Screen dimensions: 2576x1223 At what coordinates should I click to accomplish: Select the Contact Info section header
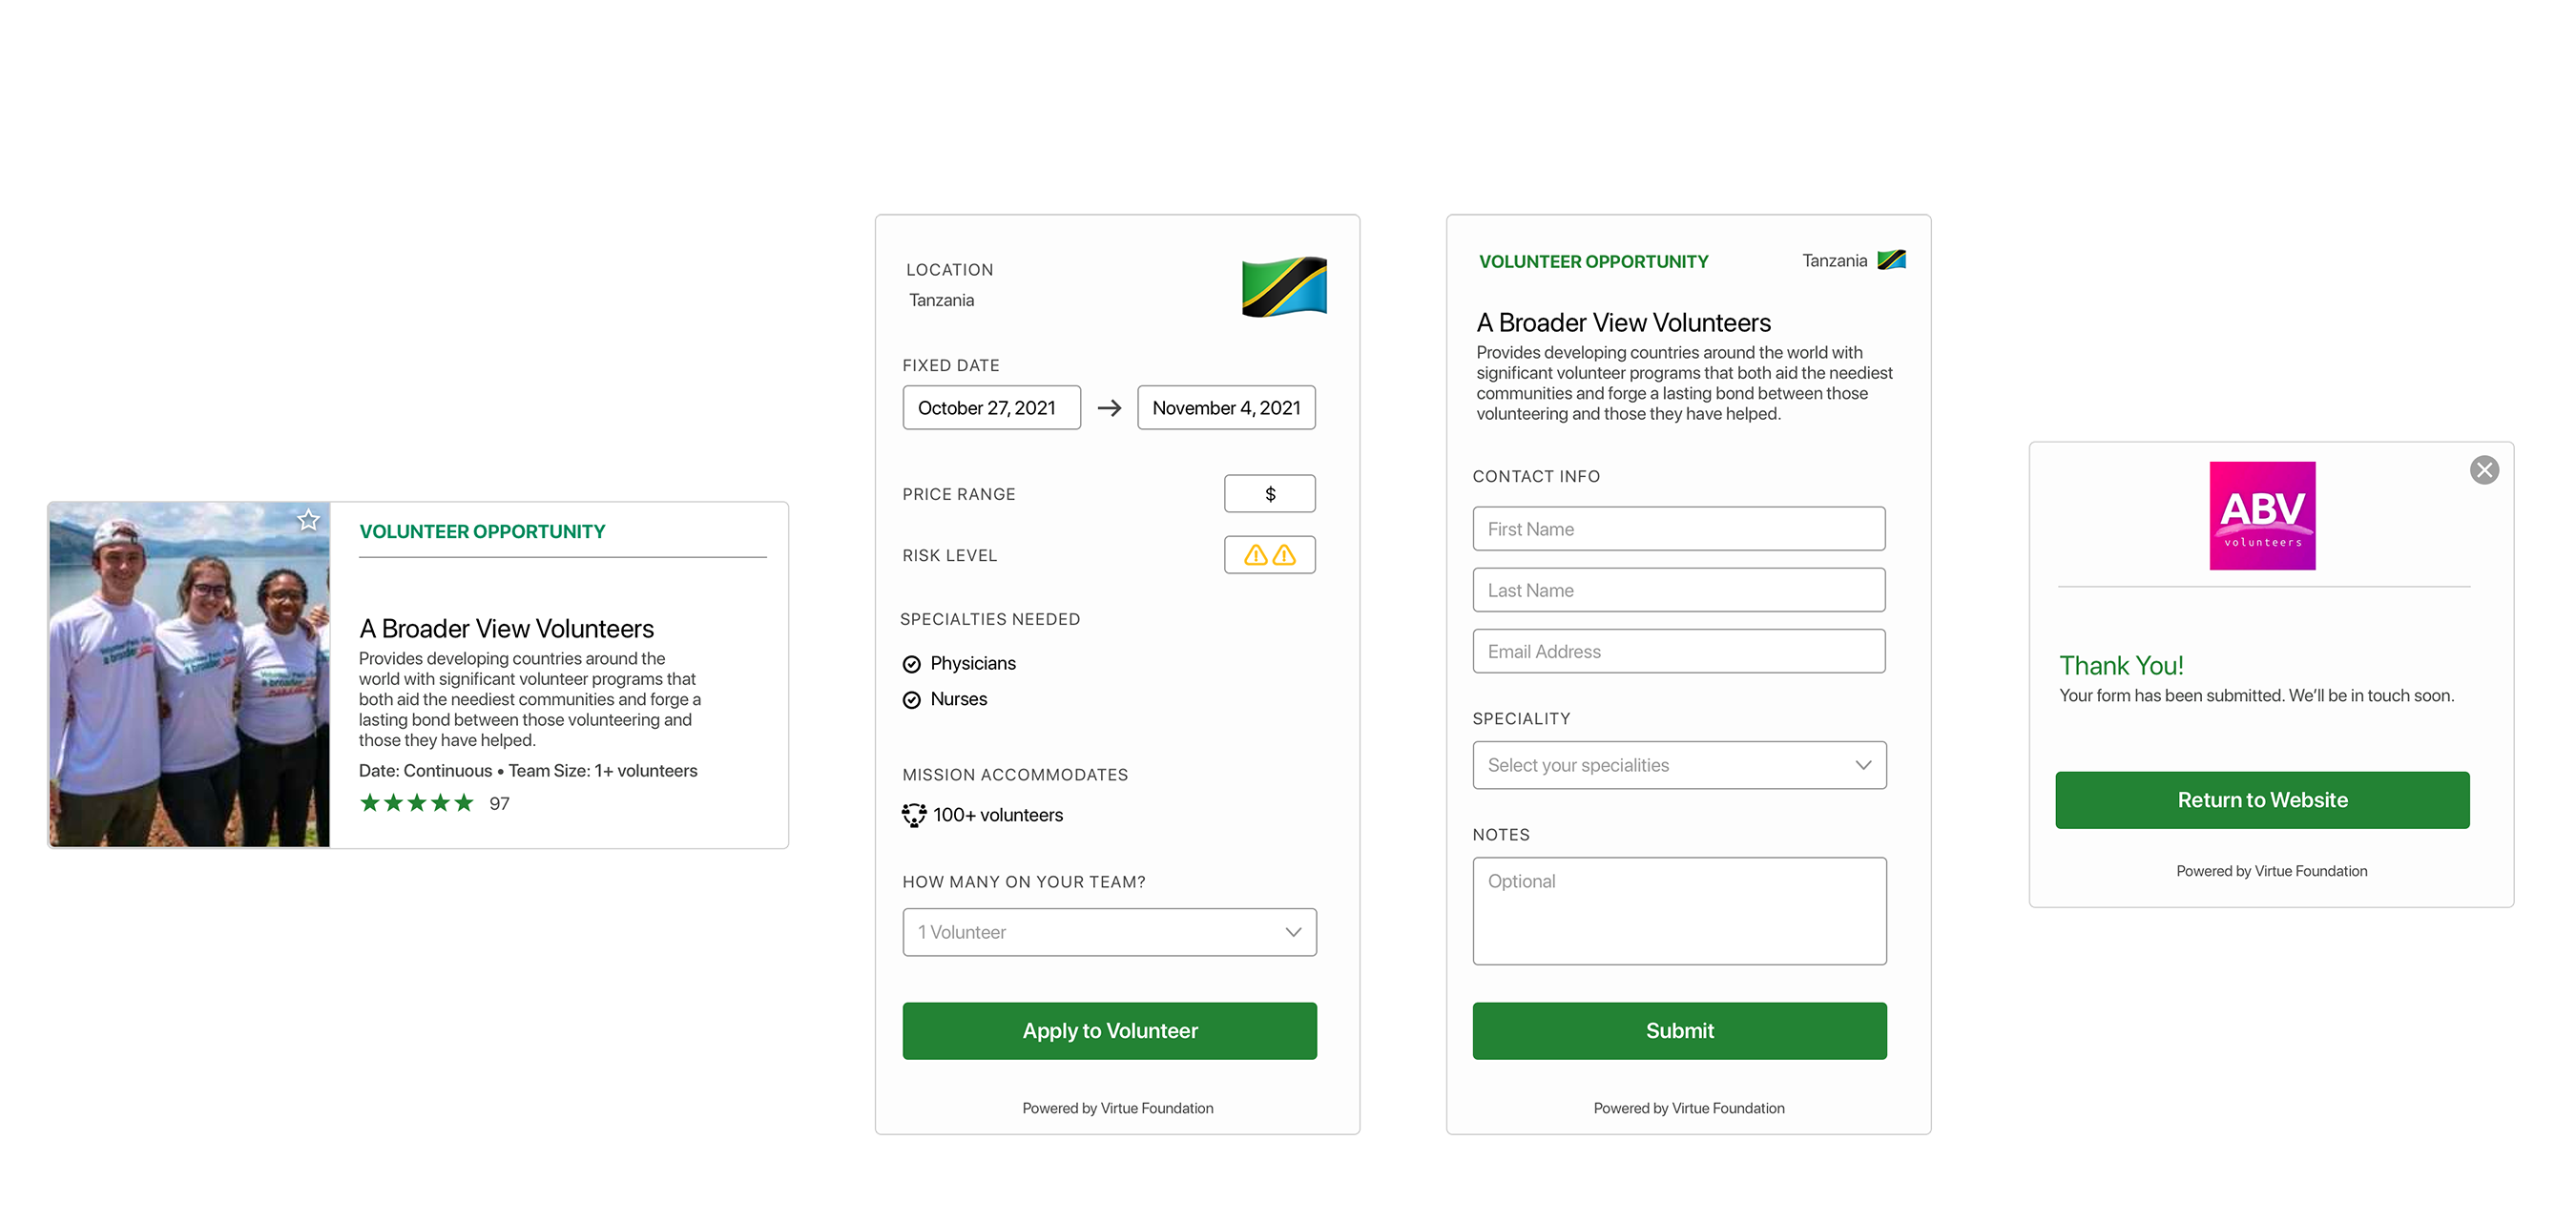click(1536, 476)
